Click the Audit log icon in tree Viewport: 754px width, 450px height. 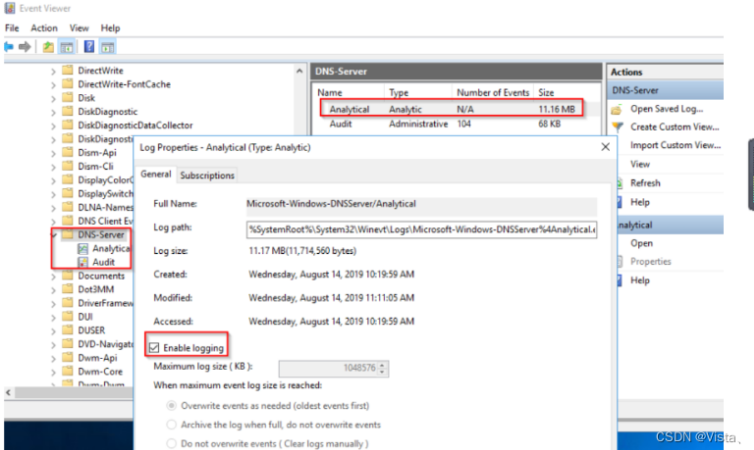[83, 262]
